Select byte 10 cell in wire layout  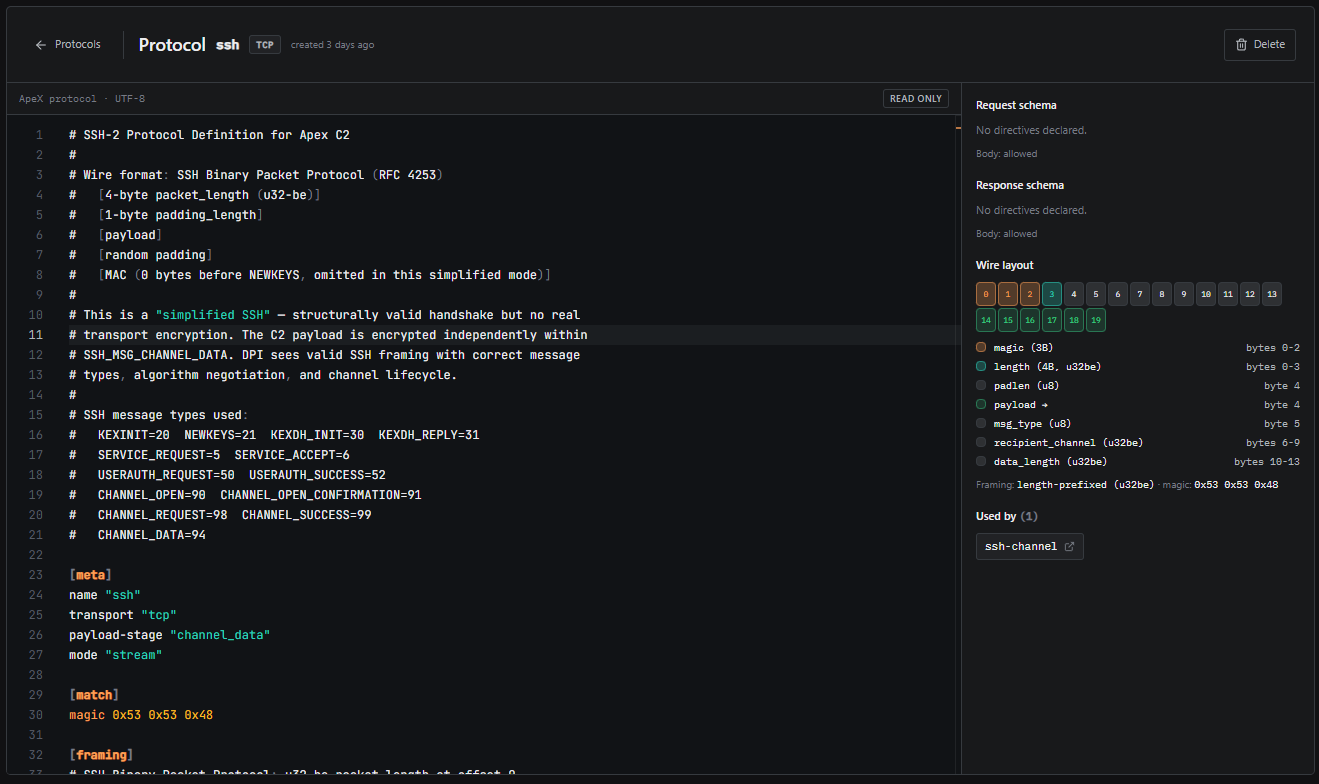[1206, 294]
